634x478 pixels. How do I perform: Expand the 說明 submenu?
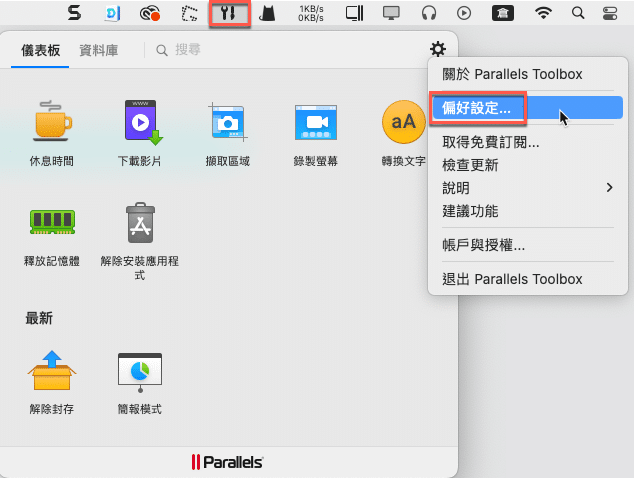528,188
